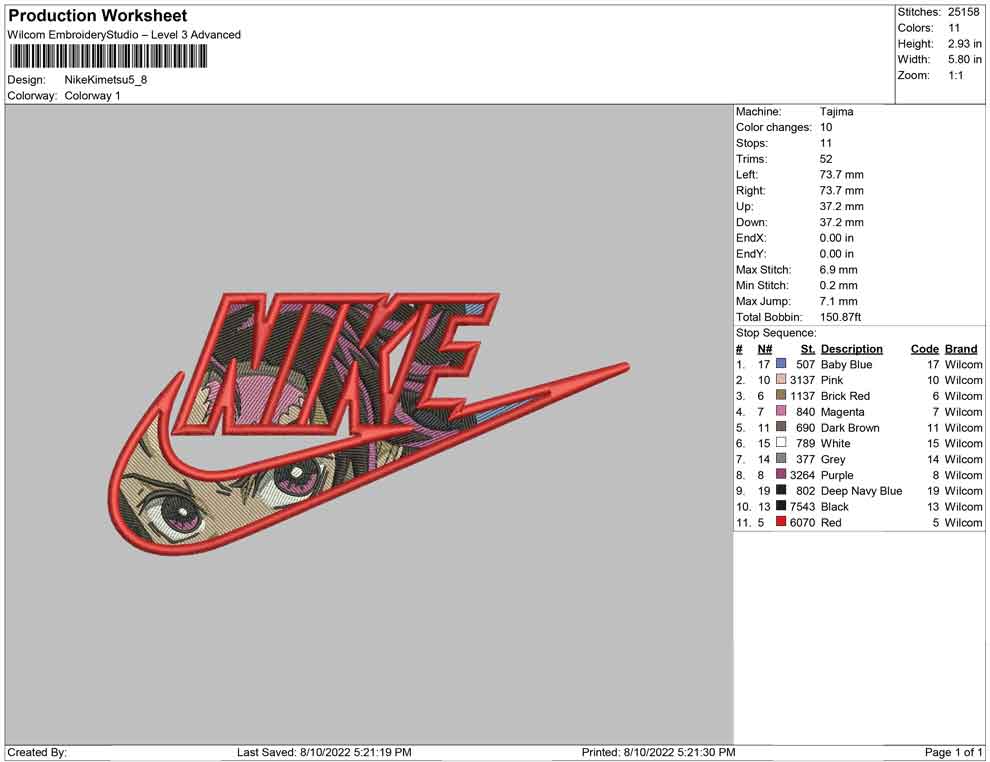Choose the Red thread swatch
The height and width of the screenshot is (762, 990).
(781, 521)
